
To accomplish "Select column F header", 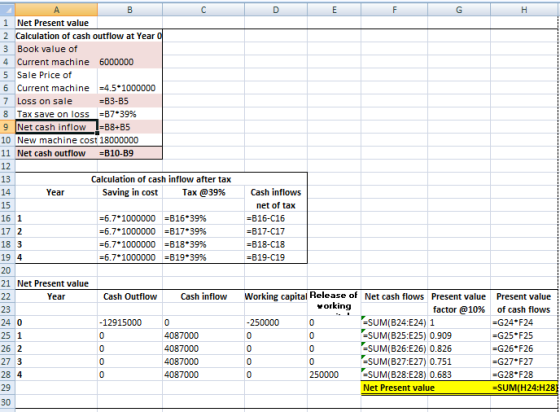I will 394,10.
